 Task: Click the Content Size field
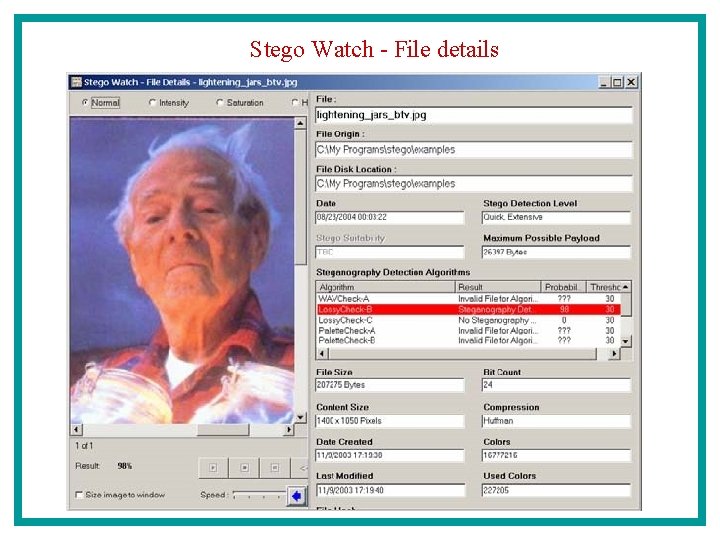tap(390, 421)
